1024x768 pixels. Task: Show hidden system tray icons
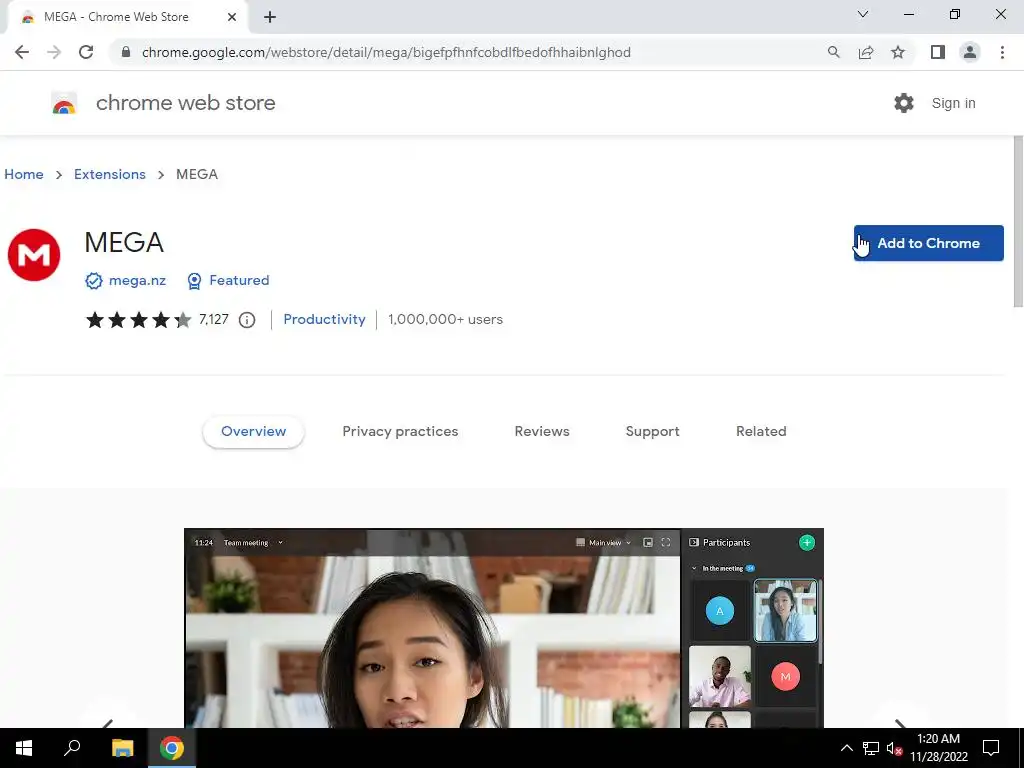point(846,748)
